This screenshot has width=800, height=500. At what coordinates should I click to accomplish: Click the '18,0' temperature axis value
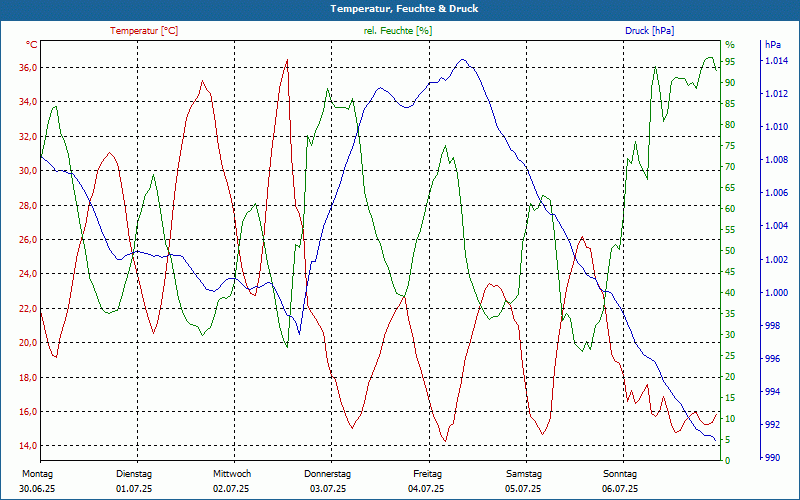point(28,378)
